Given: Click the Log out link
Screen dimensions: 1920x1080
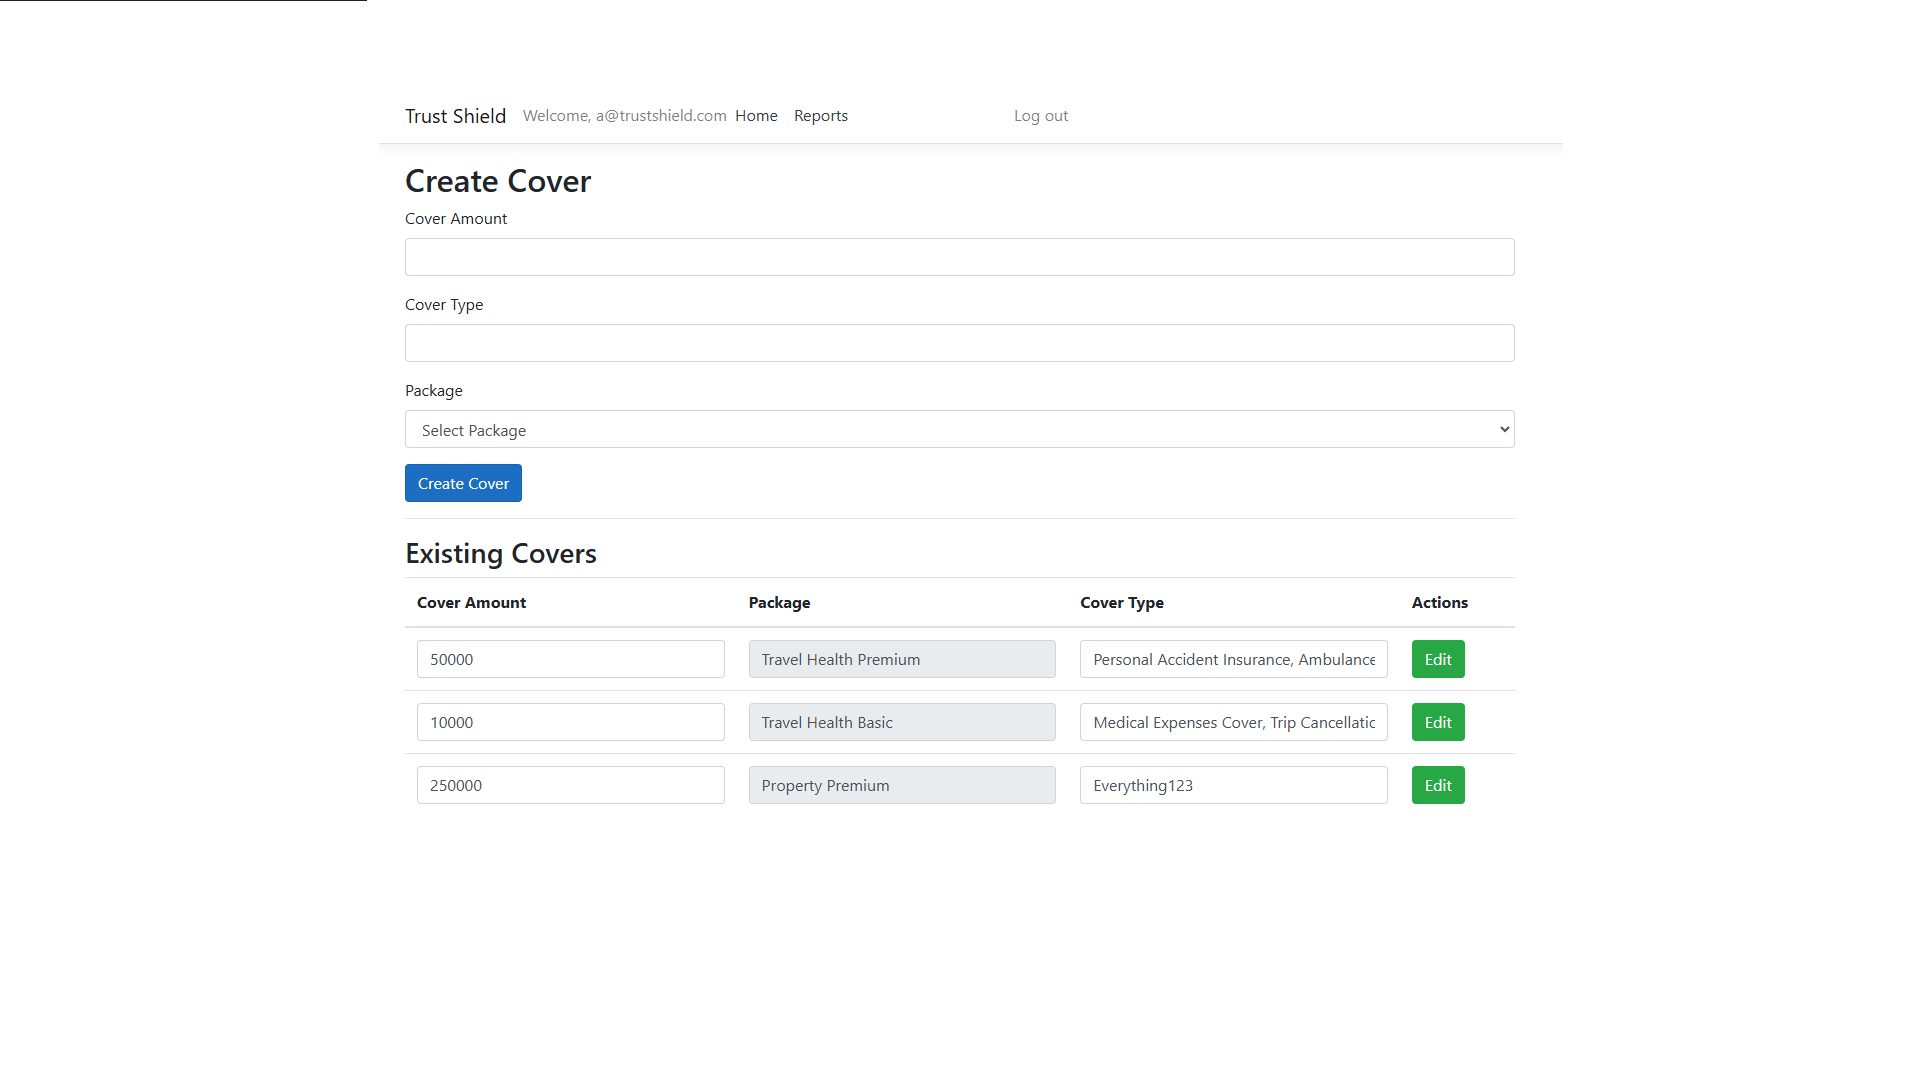Looking at the screenshot, I should (1040, 116).
